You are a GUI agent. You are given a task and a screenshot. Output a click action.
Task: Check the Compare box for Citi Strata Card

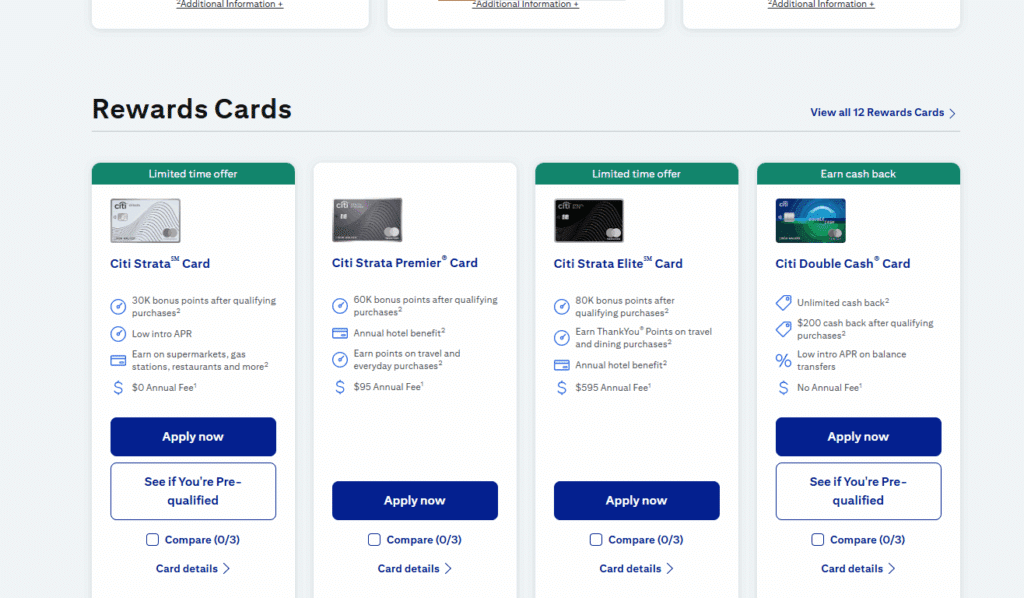coord(153,540)
